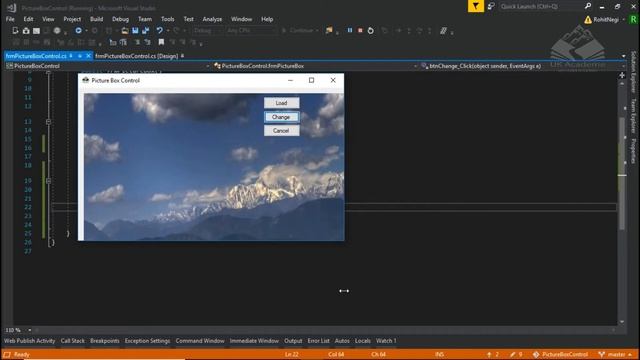Click the Change button in the form
The width and height of the screenshot is (640, 360).
(281, 117)
